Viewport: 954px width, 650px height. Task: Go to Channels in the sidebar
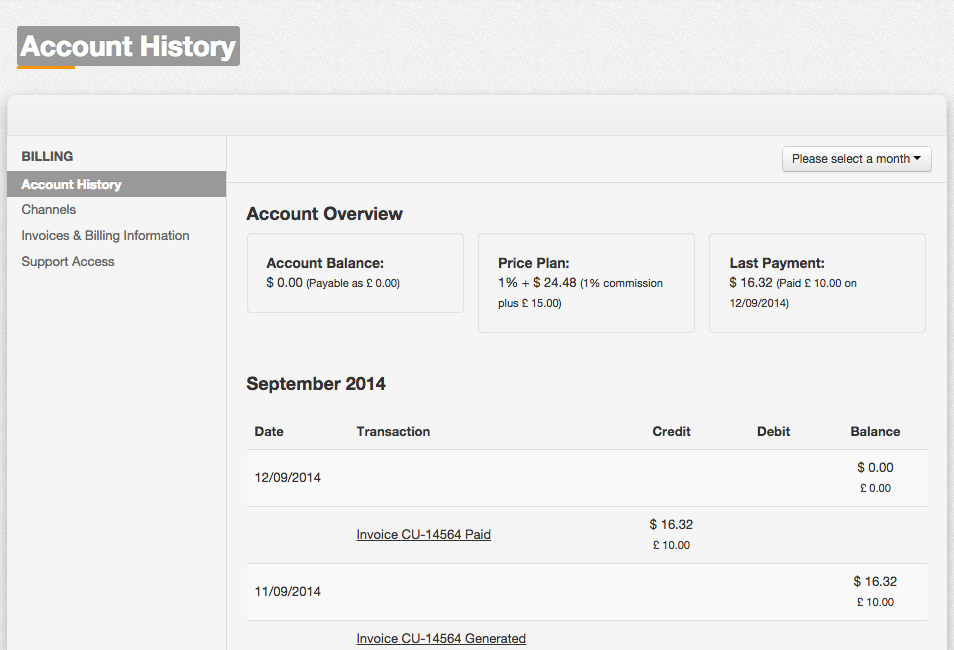[49, 210]
